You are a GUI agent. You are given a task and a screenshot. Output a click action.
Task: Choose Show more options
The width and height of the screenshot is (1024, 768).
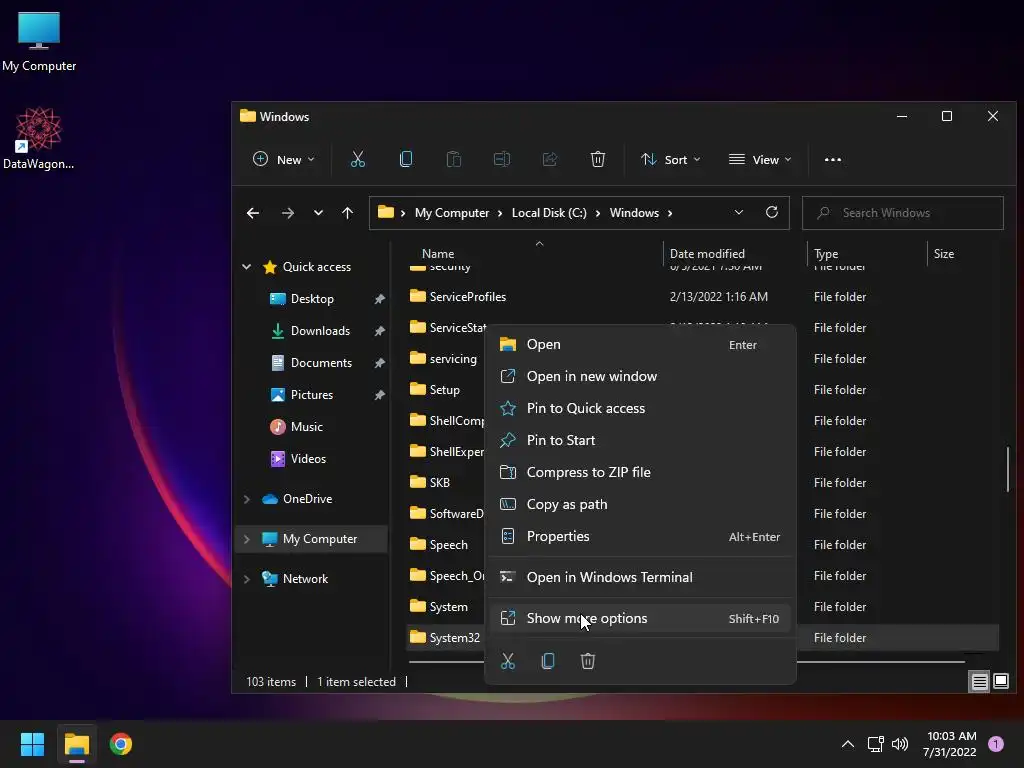pos(640,618)
